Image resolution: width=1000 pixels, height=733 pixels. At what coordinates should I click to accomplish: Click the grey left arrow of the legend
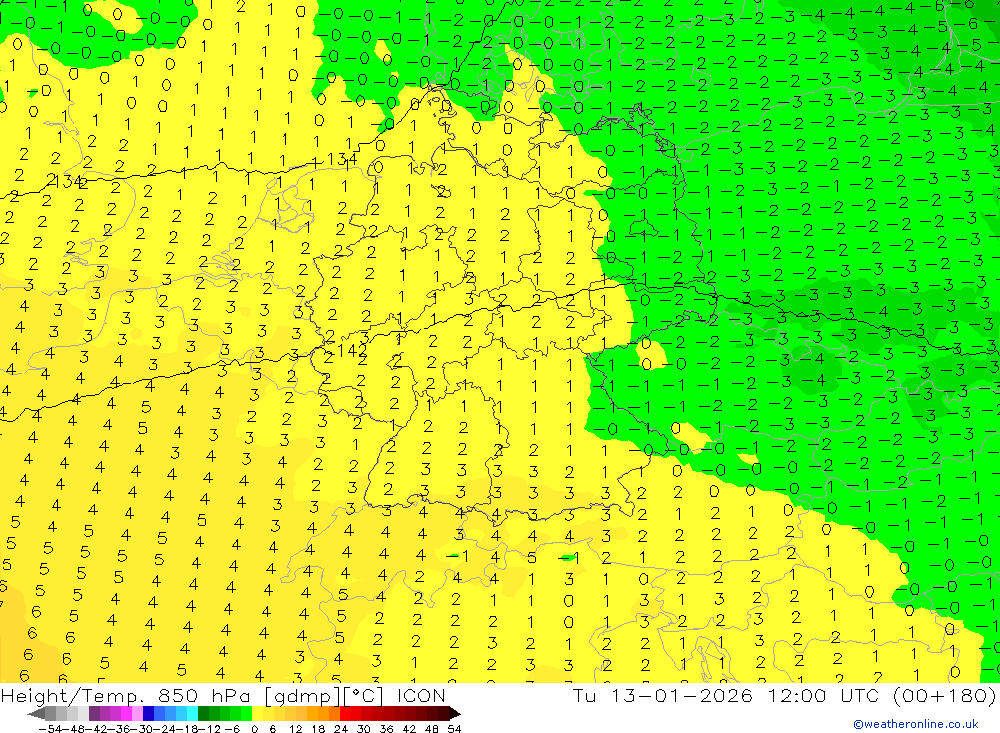tap(37, 713)
